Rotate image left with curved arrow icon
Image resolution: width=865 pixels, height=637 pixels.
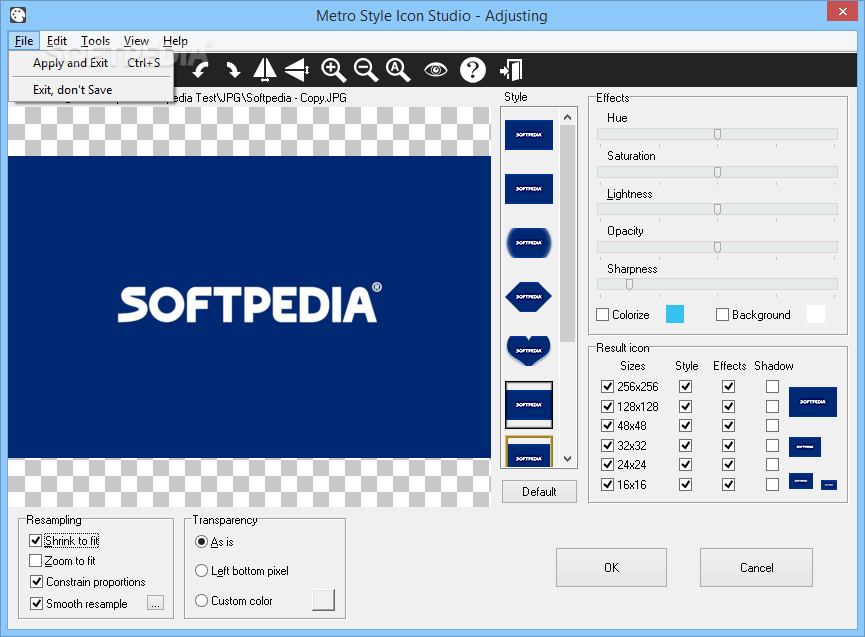click(x=200, y=70)
